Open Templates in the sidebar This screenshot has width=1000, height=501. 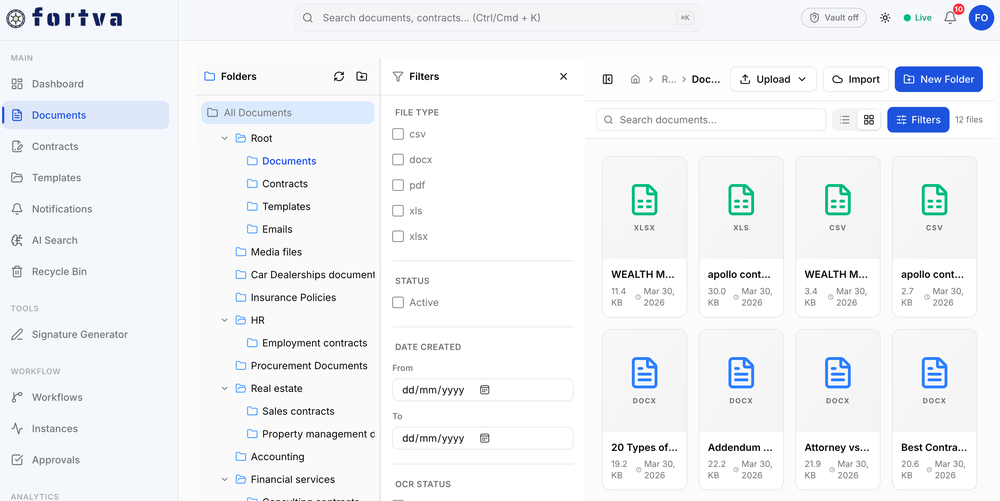click(x=85, y=178)
